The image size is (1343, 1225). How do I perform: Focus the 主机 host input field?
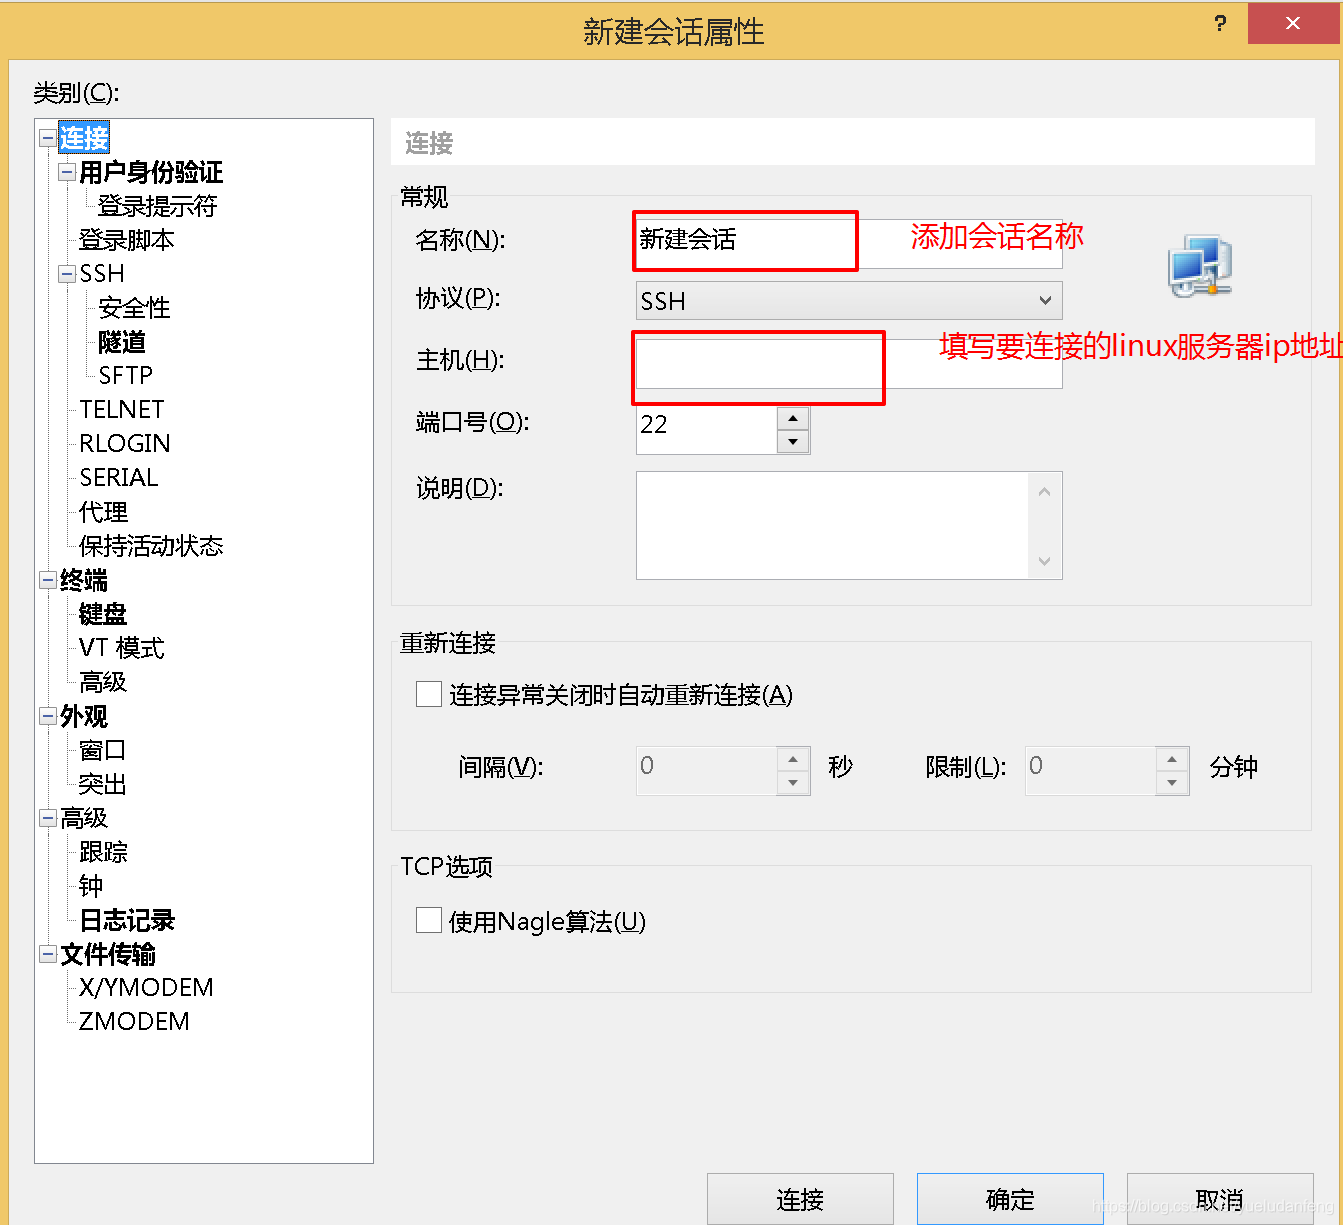(849, 363)
